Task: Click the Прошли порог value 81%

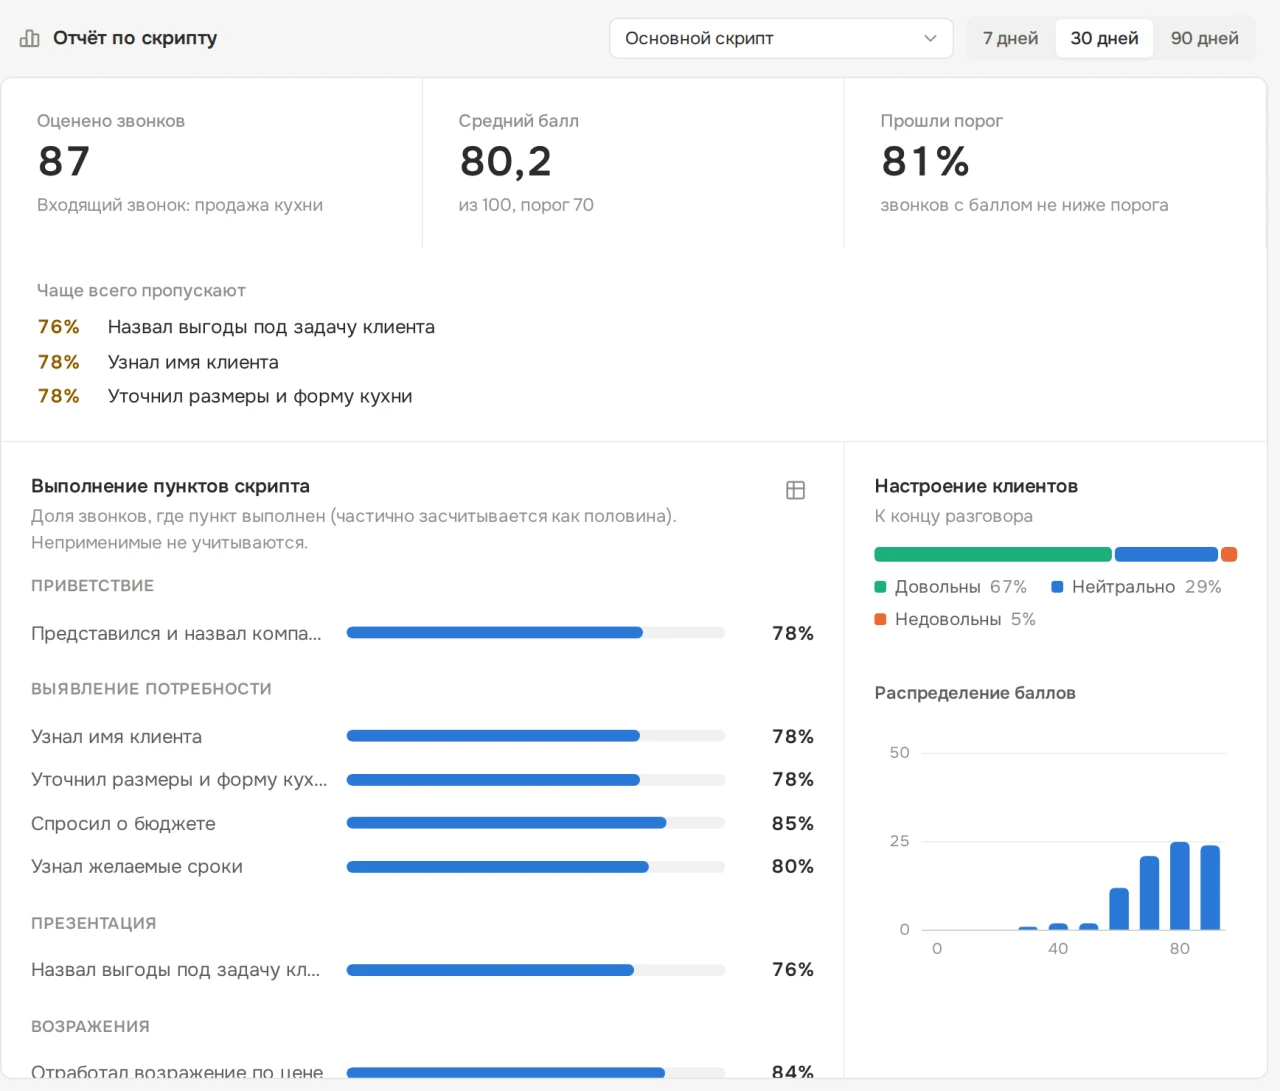Action: pos(925,161)
